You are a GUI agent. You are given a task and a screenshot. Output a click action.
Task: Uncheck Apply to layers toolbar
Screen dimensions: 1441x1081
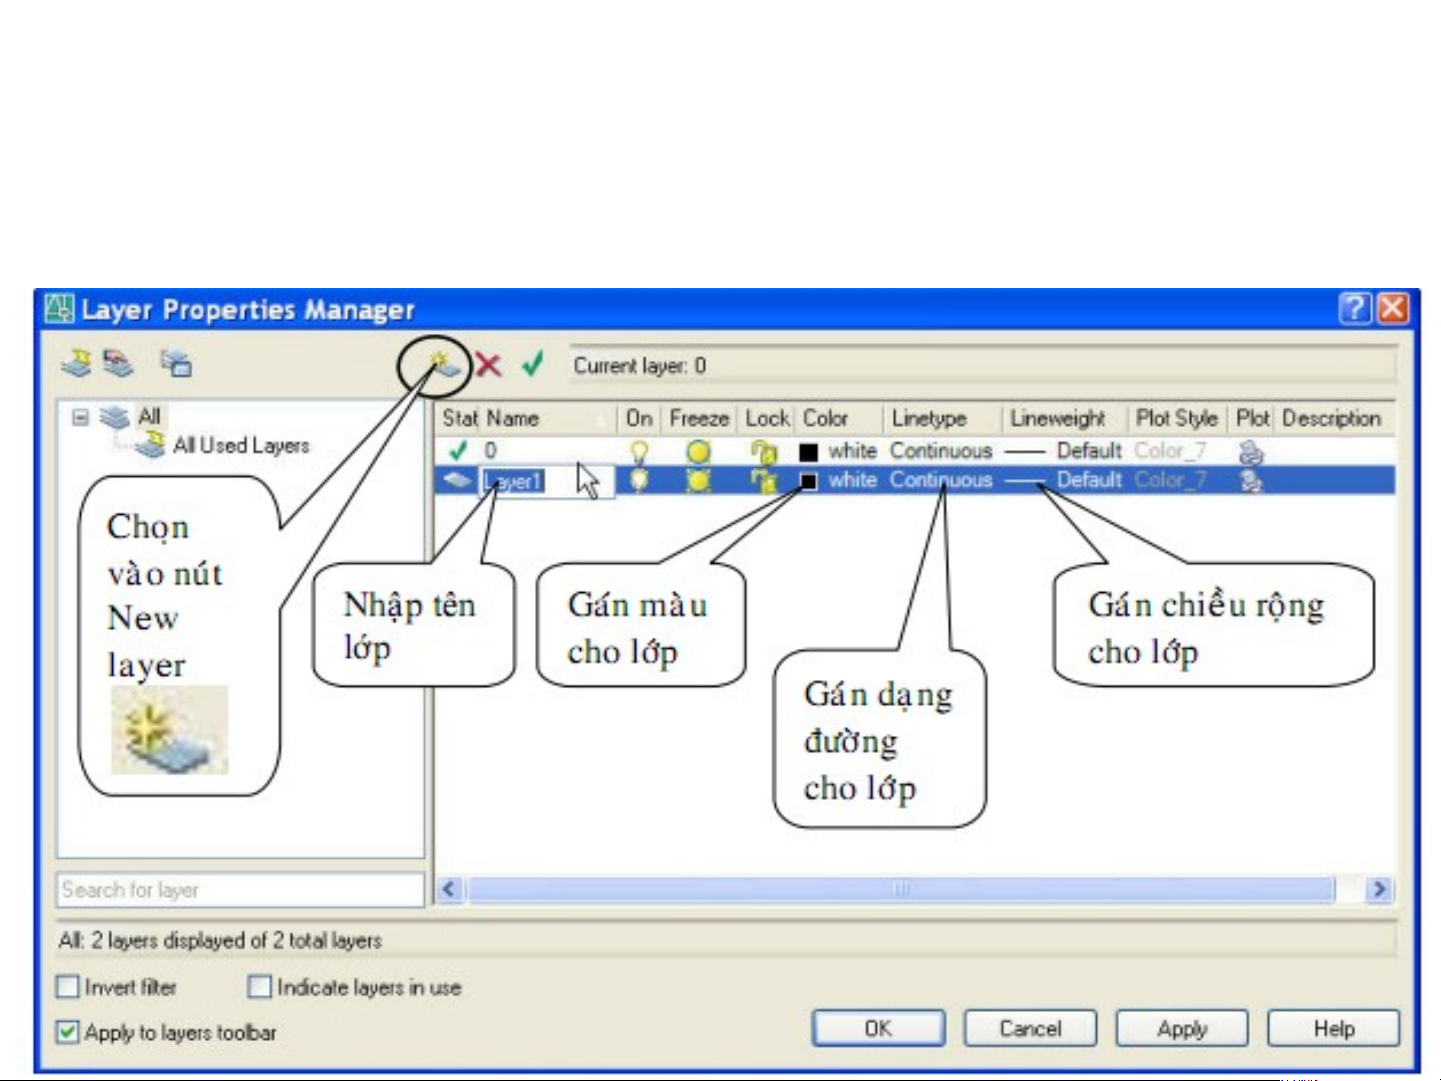tap(68, 1032)
